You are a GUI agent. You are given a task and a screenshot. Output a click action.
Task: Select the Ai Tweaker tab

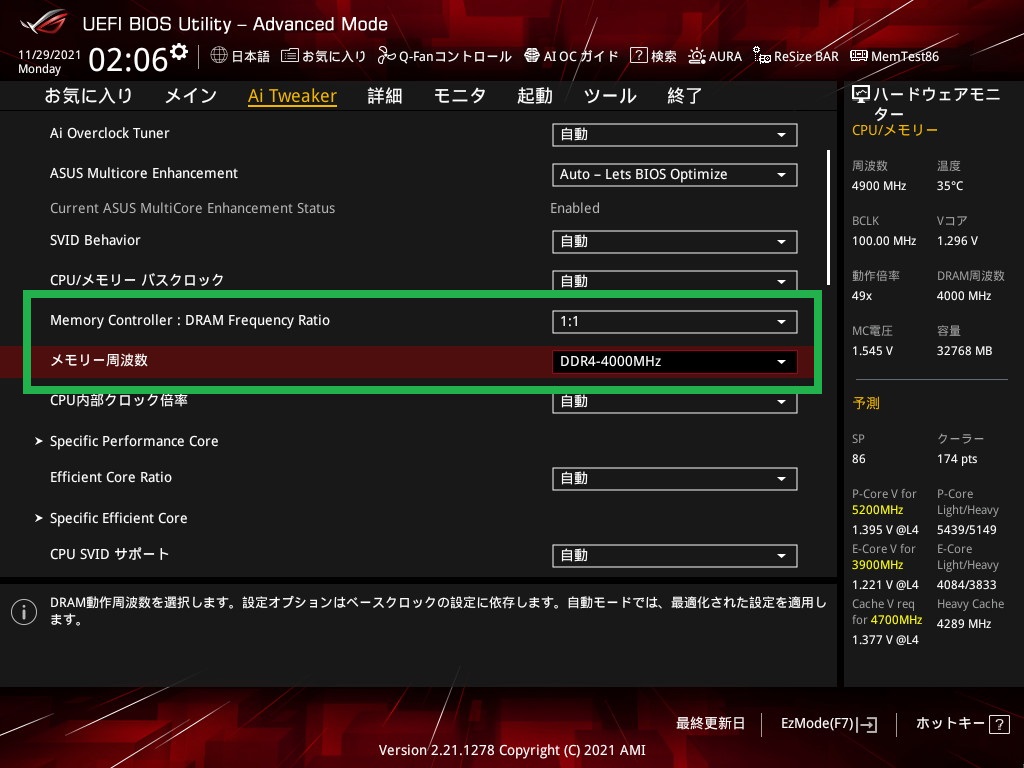293,96
